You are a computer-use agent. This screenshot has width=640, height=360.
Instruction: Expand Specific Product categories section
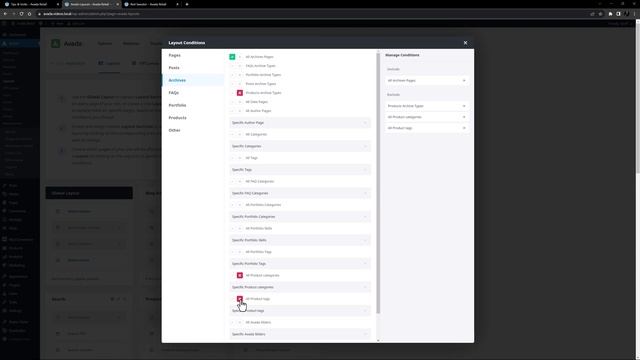coord(300,287)
